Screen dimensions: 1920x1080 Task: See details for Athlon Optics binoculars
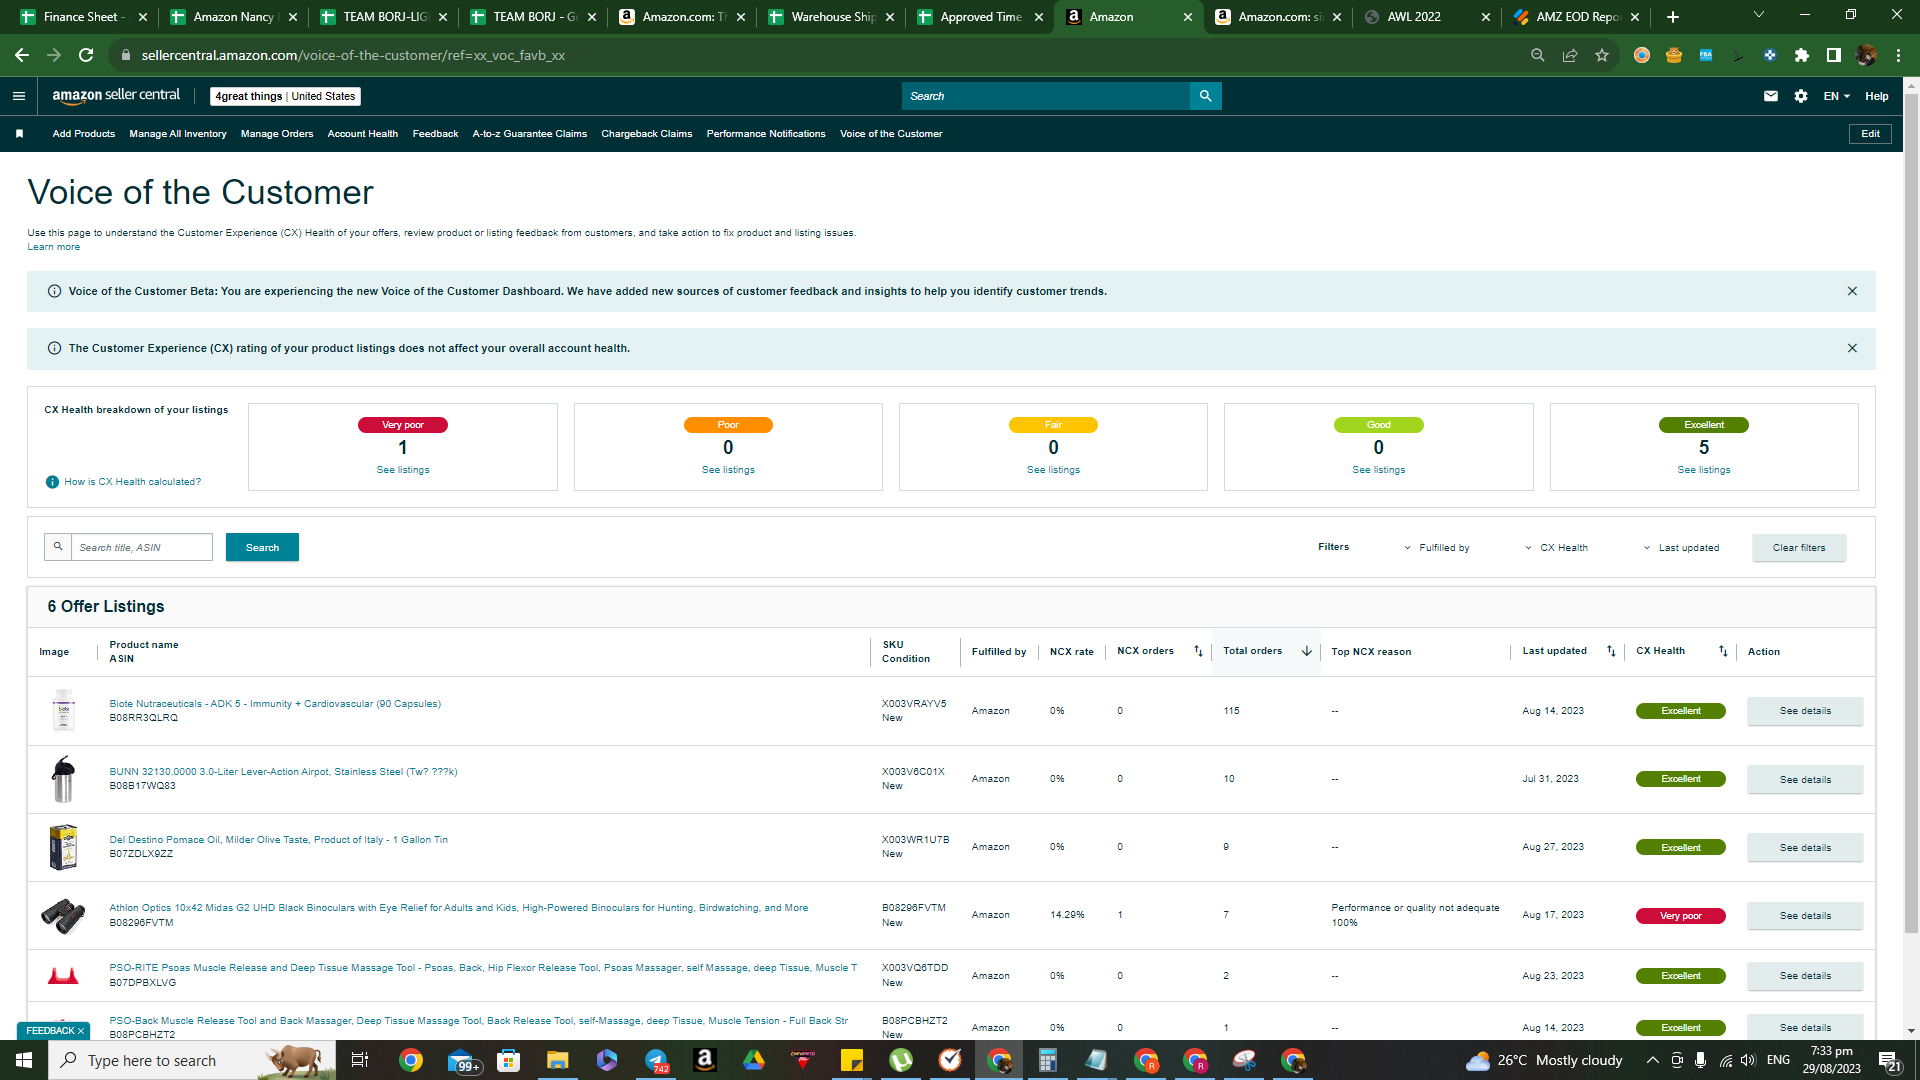[x=1805, y=916]
